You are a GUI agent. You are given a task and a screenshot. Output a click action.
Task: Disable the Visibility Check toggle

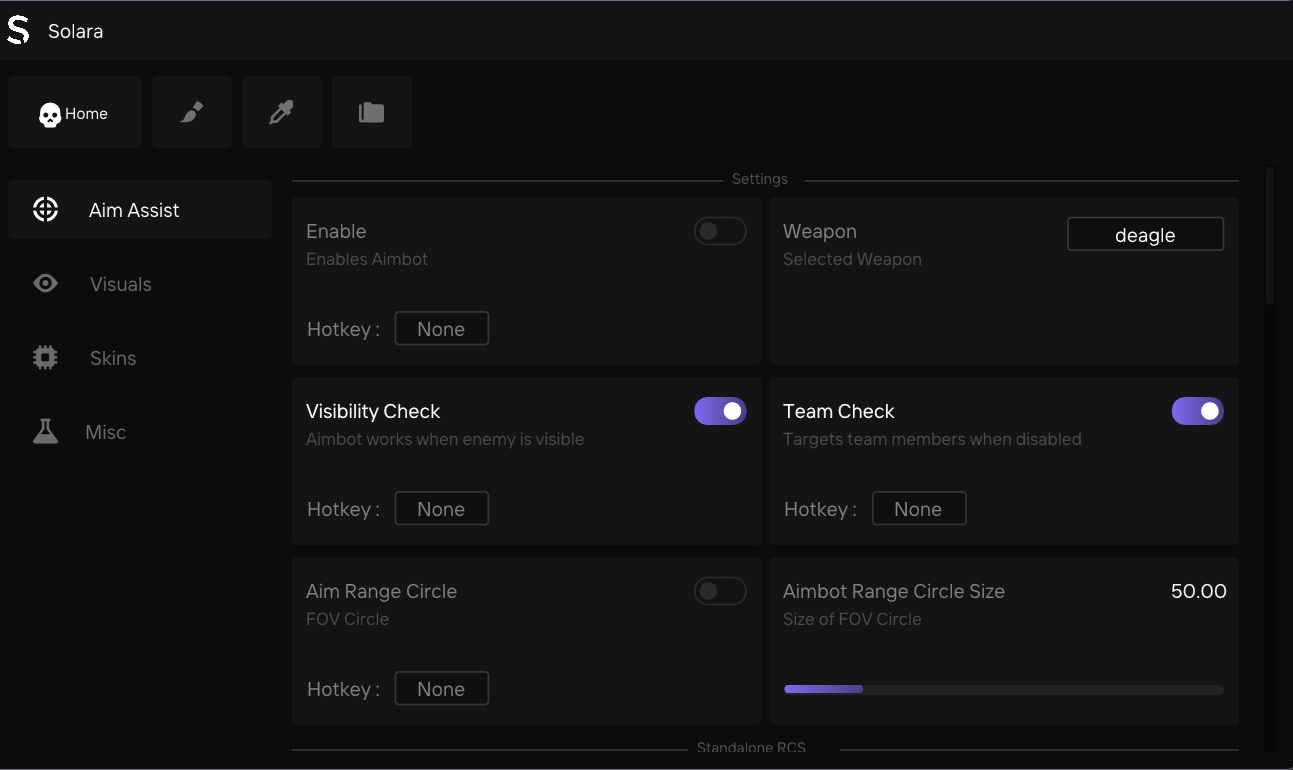pos(720,411)
